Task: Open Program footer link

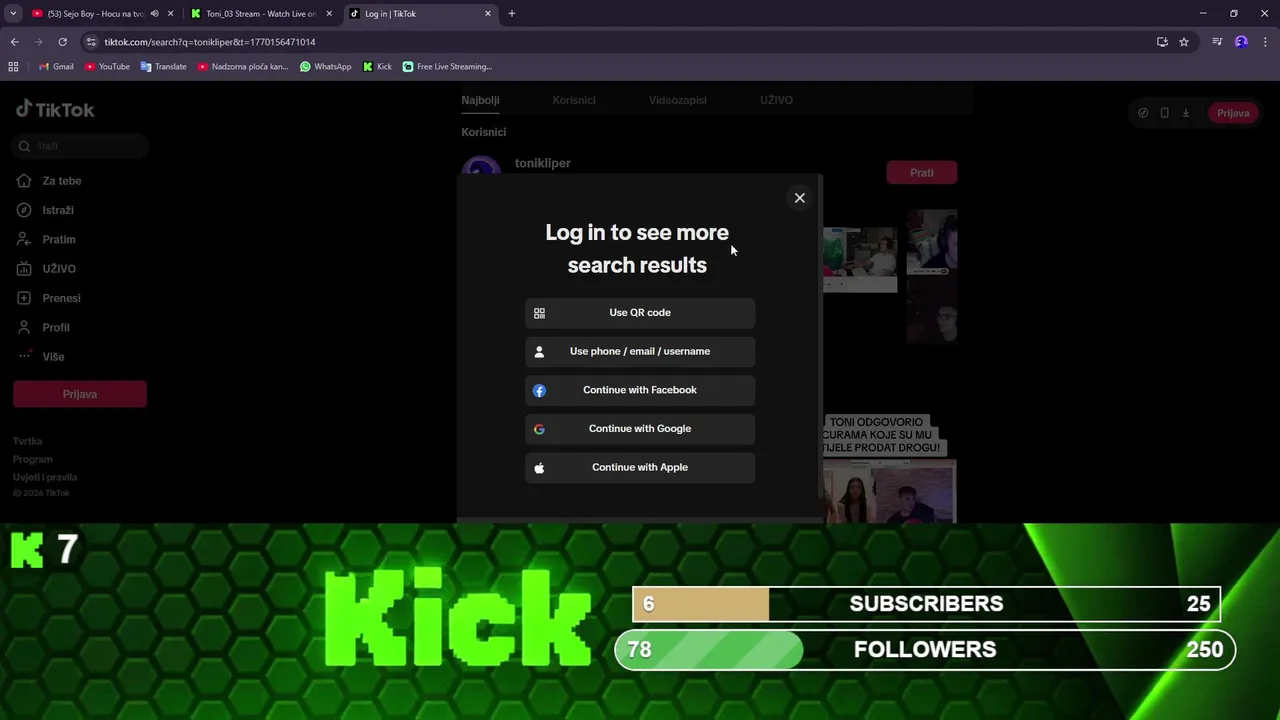Action: (33, 459)
